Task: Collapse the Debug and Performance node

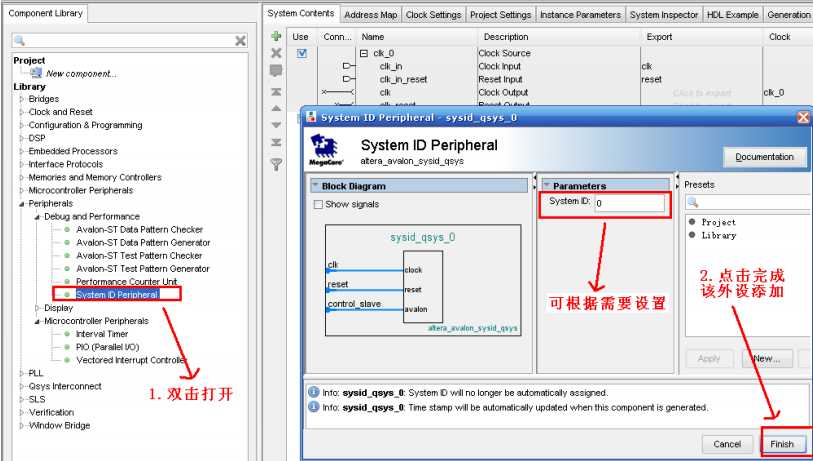Action: click(37, 217)
